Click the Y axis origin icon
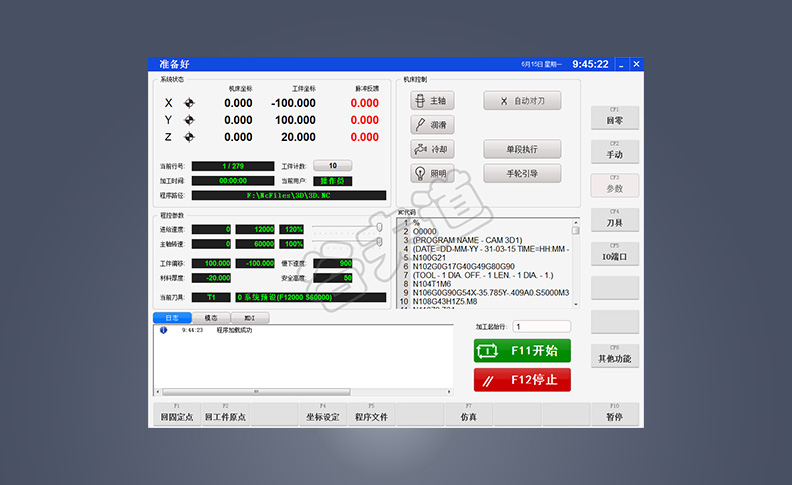The image size is (792, 485). click(189, 120)
